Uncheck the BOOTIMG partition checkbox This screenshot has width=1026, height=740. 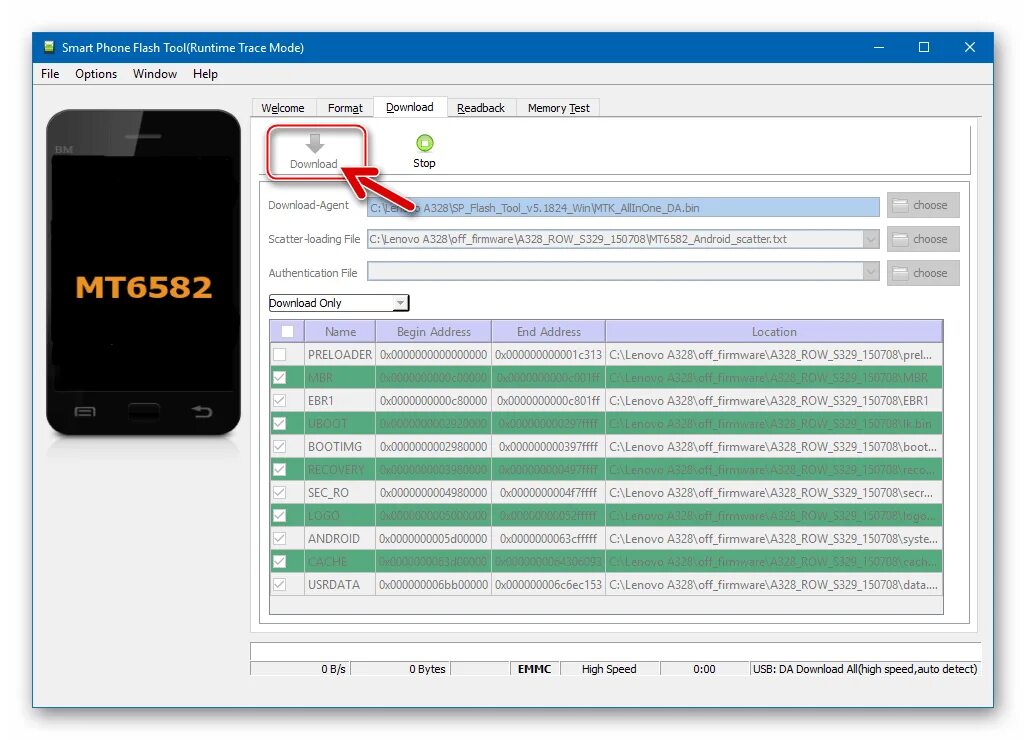click(279, 446)
